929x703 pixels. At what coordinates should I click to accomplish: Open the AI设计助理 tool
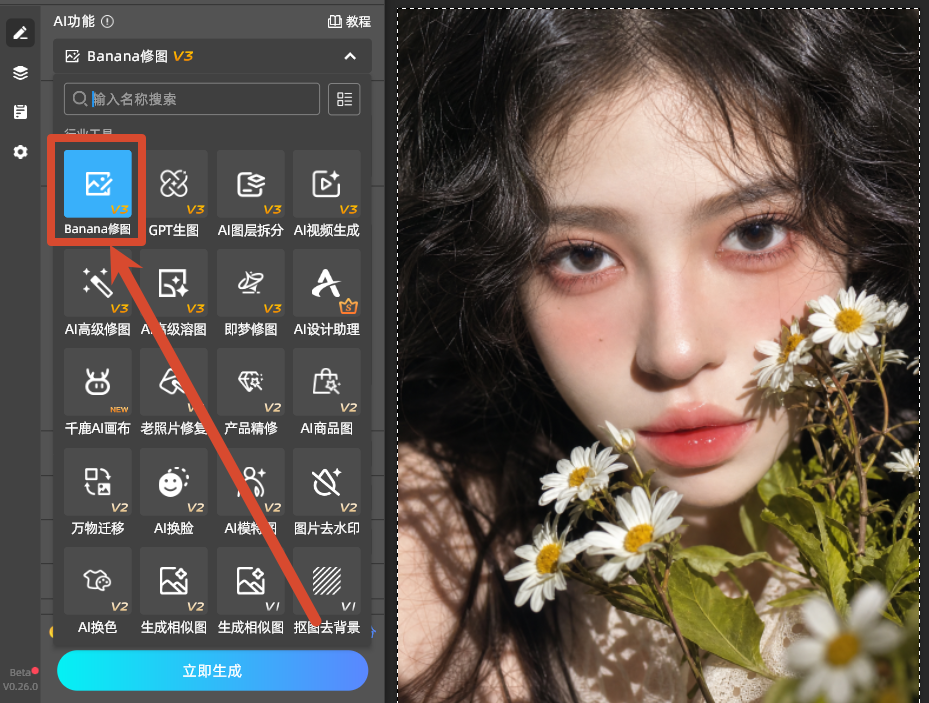tap(326, 293)
